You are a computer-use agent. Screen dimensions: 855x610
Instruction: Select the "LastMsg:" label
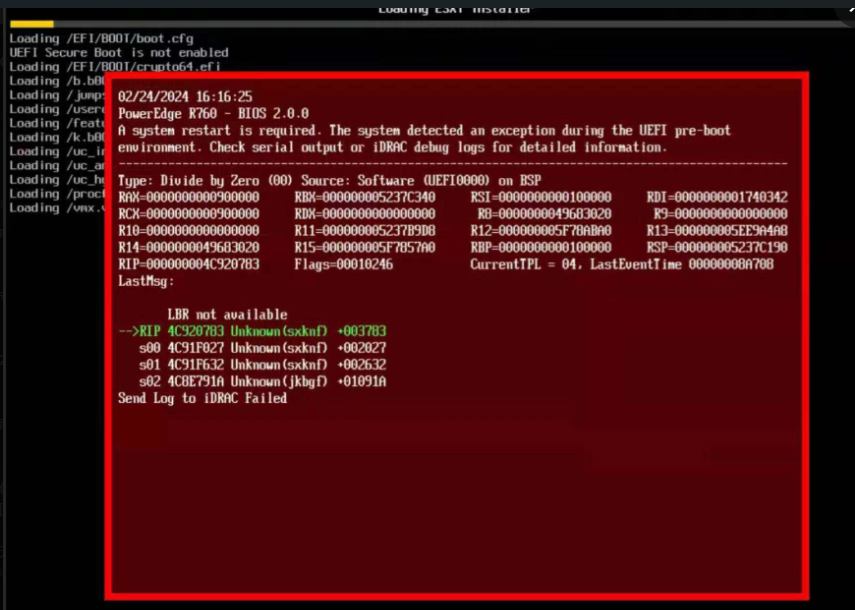tap(146, 282)
